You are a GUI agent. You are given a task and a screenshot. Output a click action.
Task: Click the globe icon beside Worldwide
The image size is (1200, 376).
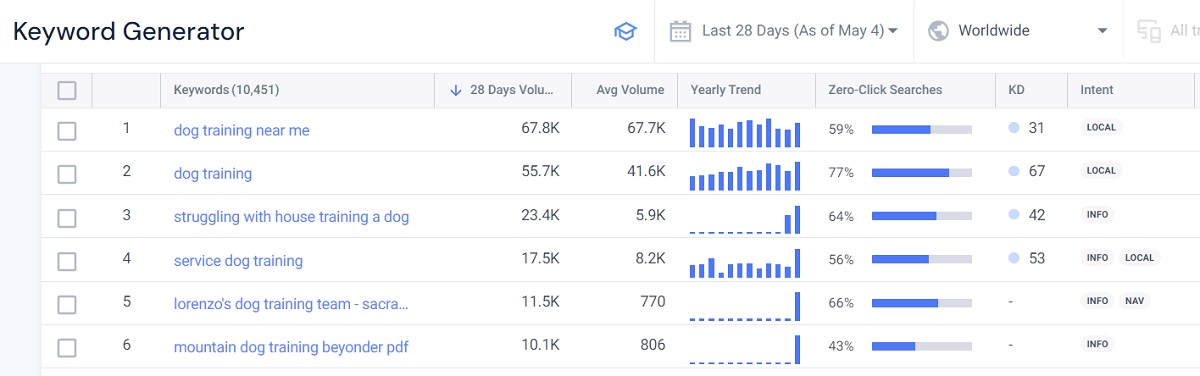(x=938, y=31)
